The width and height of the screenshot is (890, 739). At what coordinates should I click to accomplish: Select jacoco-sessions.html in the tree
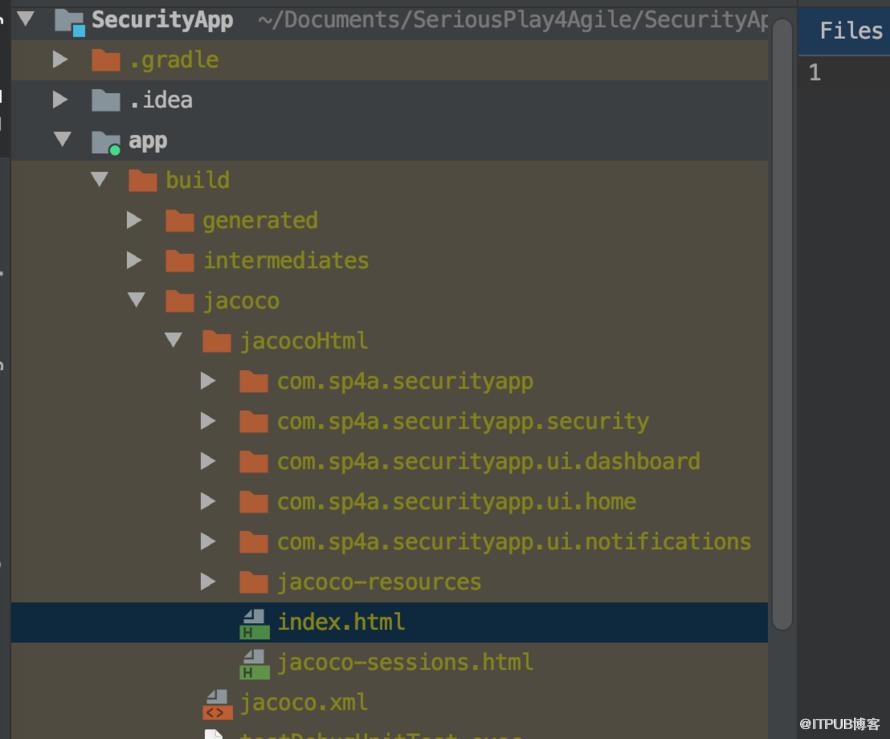389,663
